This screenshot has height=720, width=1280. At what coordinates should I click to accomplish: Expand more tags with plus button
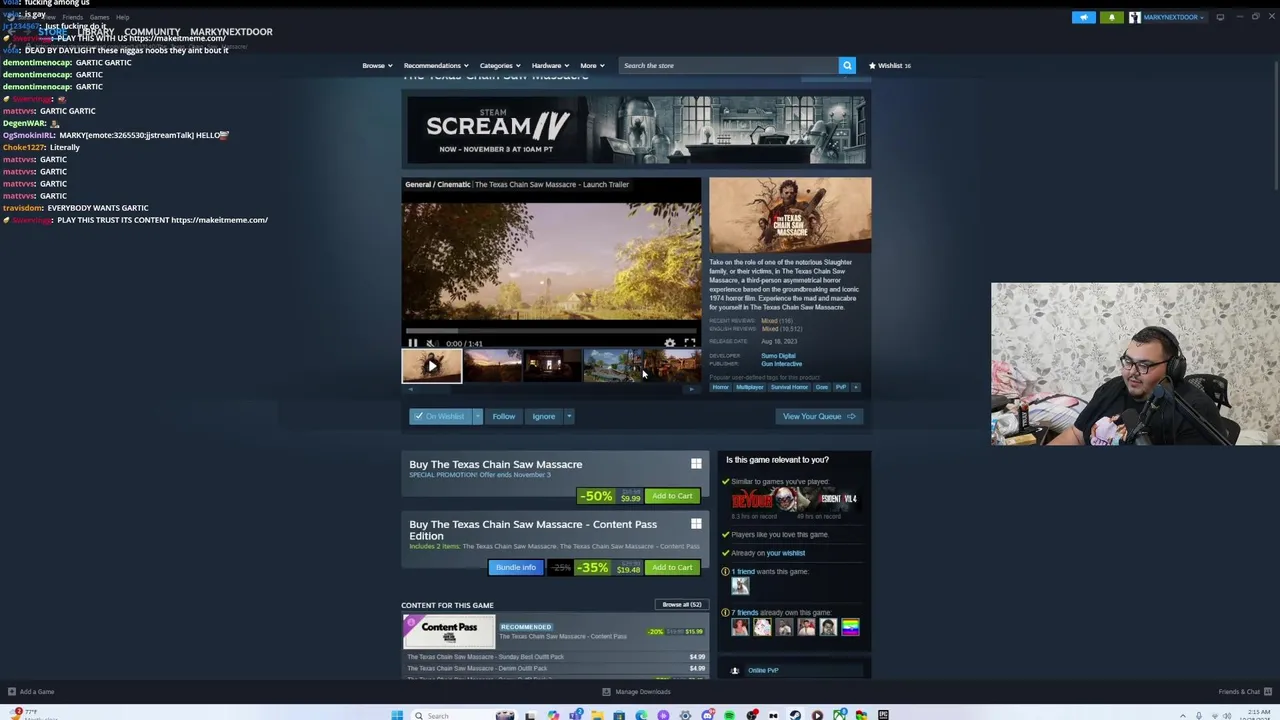coord(856,387)
